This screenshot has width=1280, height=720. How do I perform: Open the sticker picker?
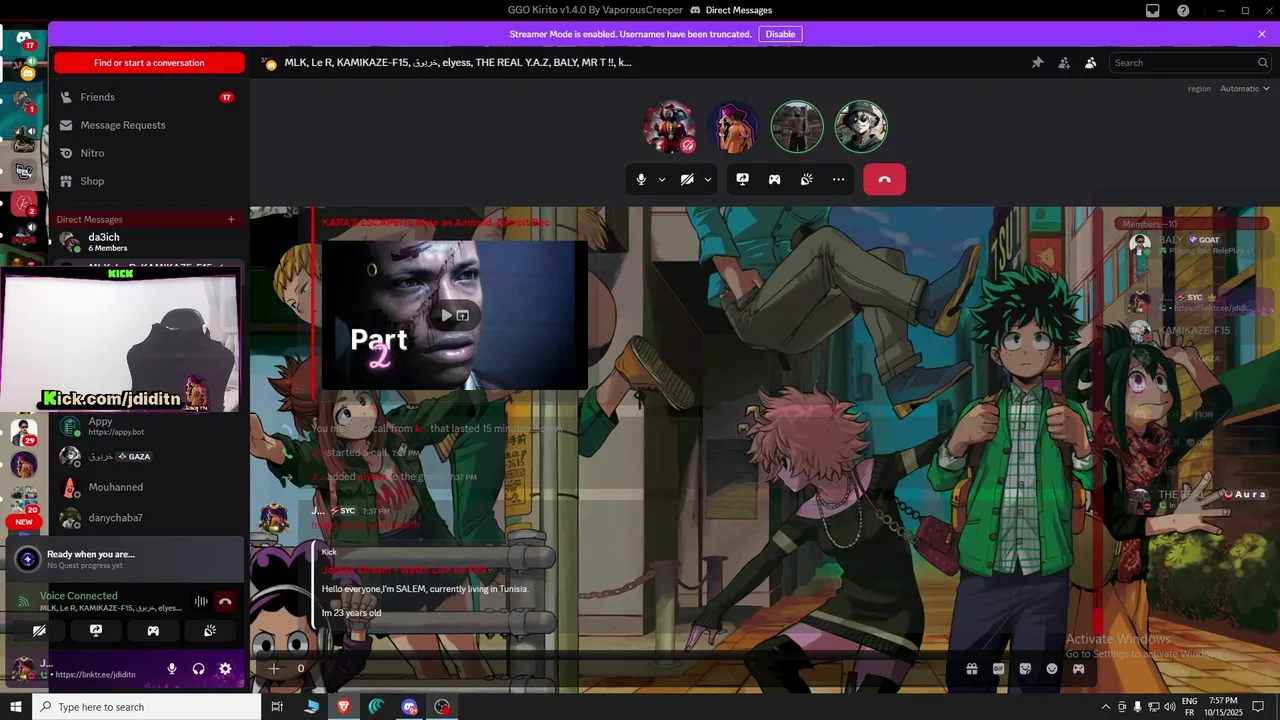pos(1025,669)
